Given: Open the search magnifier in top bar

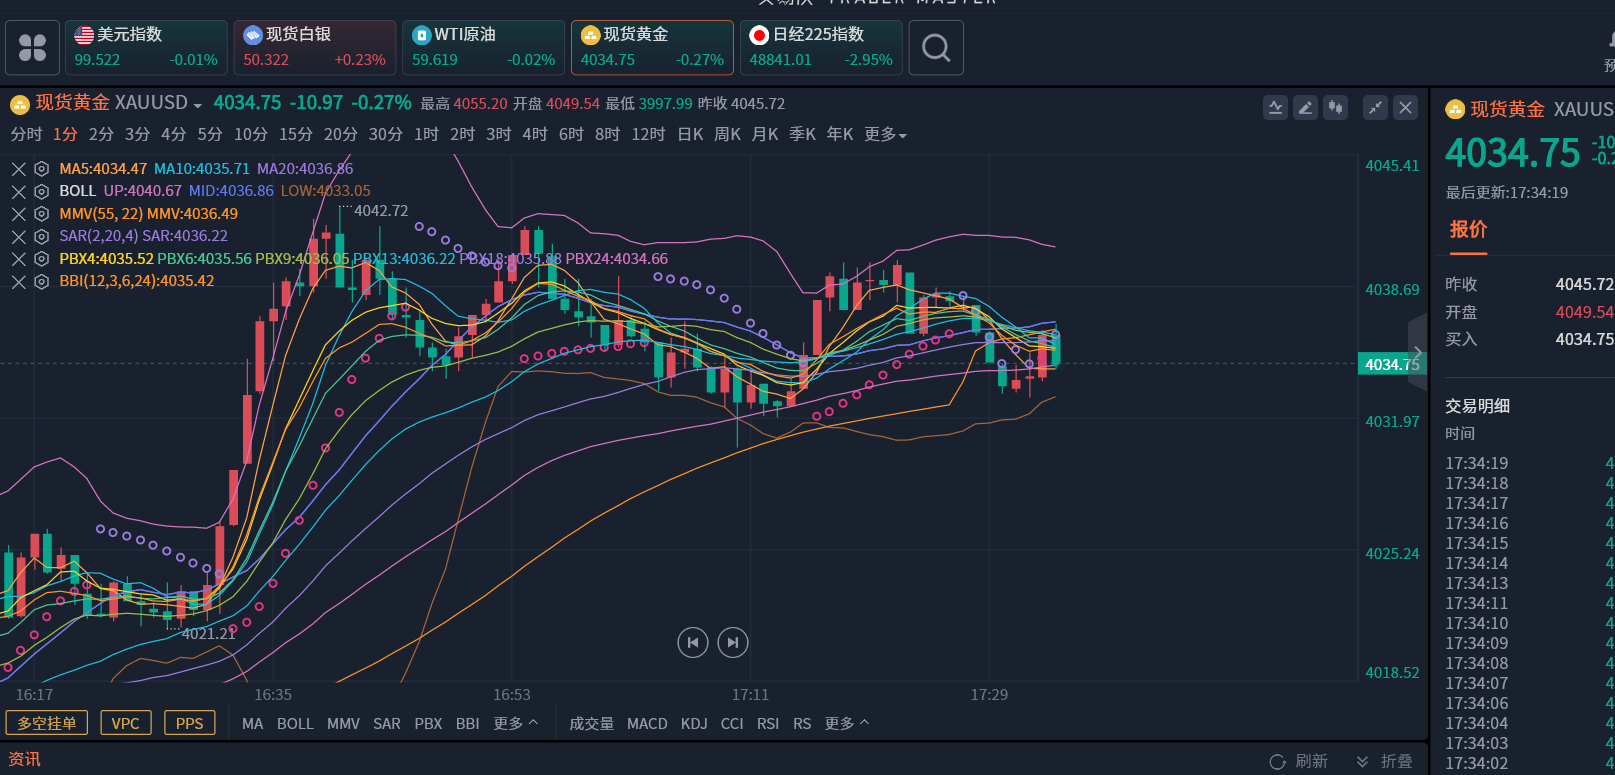Looking at the screenshot, I should click(x=936, y=48).
